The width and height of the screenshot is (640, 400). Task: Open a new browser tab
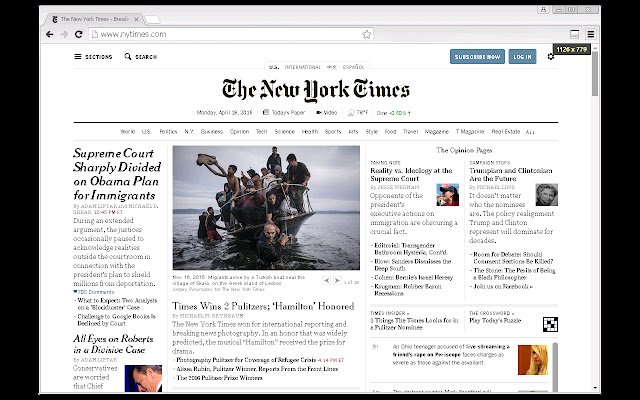pos(152,19)
